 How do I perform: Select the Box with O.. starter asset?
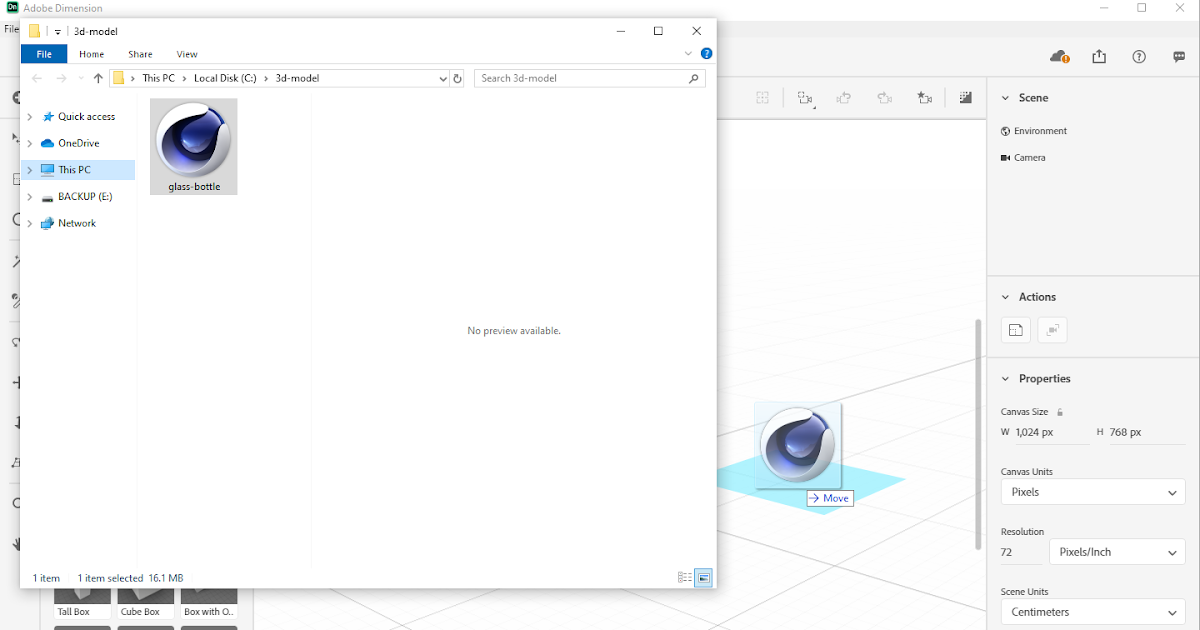209,605
